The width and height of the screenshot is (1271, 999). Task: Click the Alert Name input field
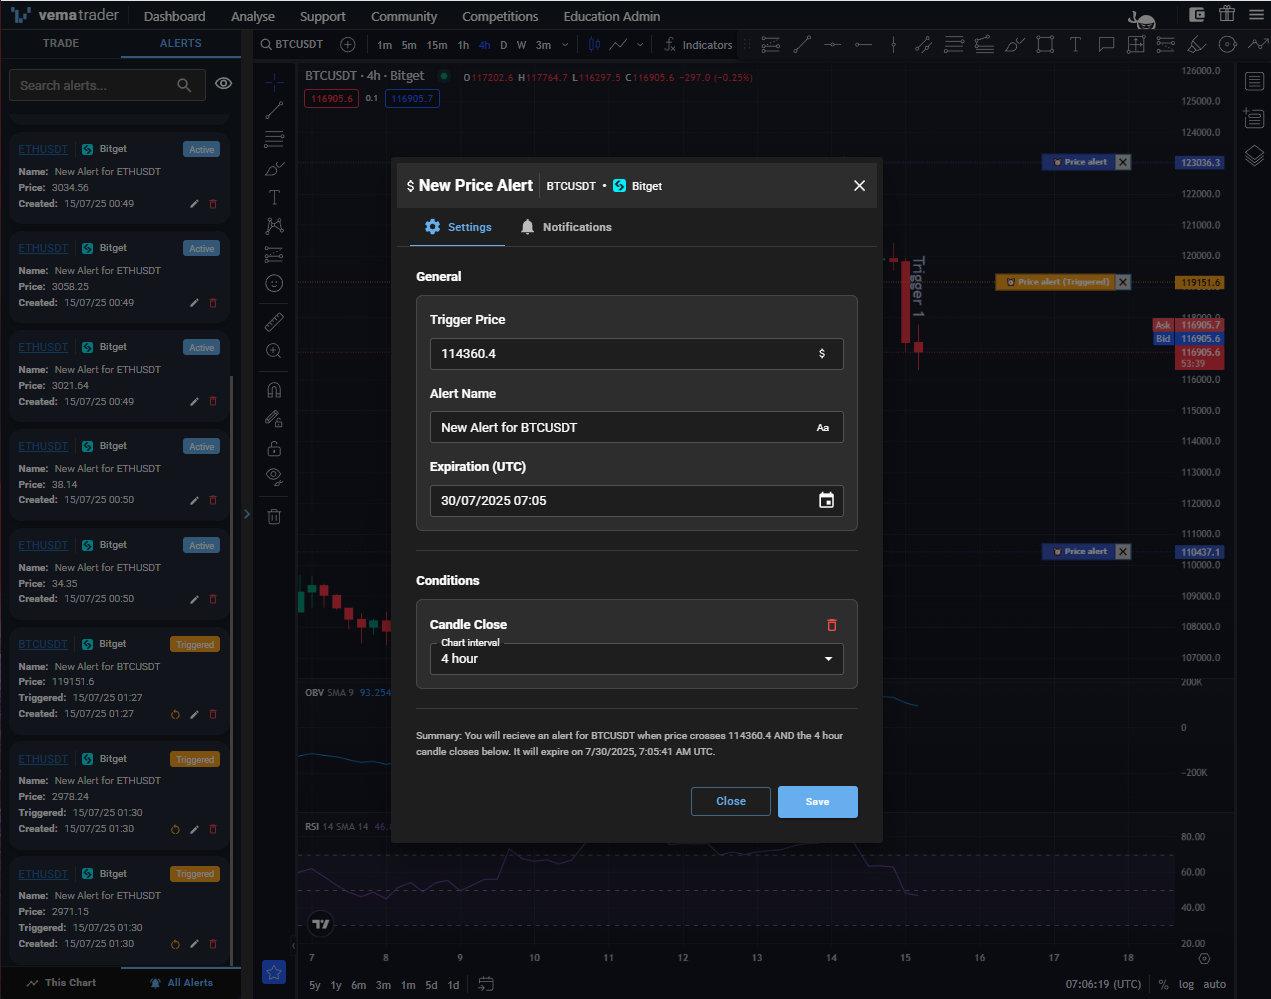[637, 427]
